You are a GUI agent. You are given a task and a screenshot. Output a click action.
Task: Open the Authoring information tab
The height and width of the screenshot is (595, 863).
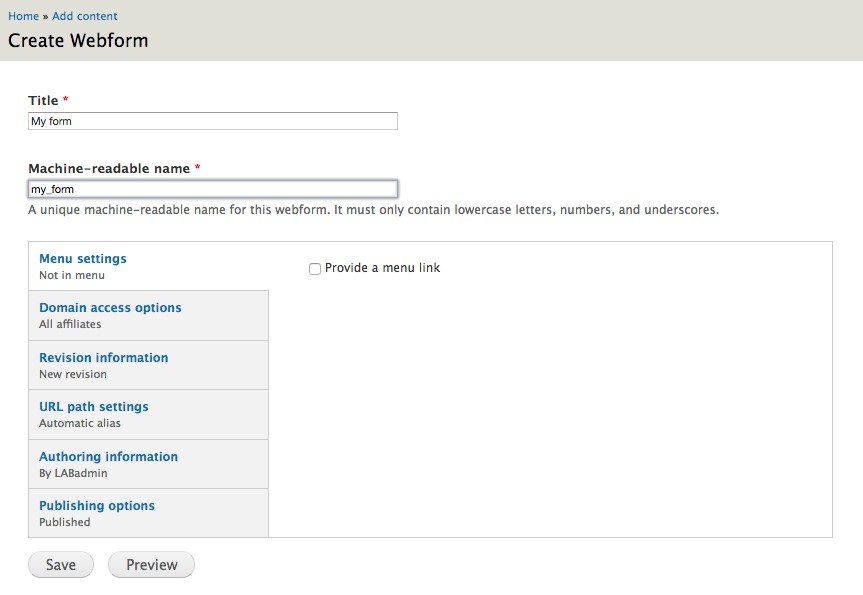click(108, 456)
